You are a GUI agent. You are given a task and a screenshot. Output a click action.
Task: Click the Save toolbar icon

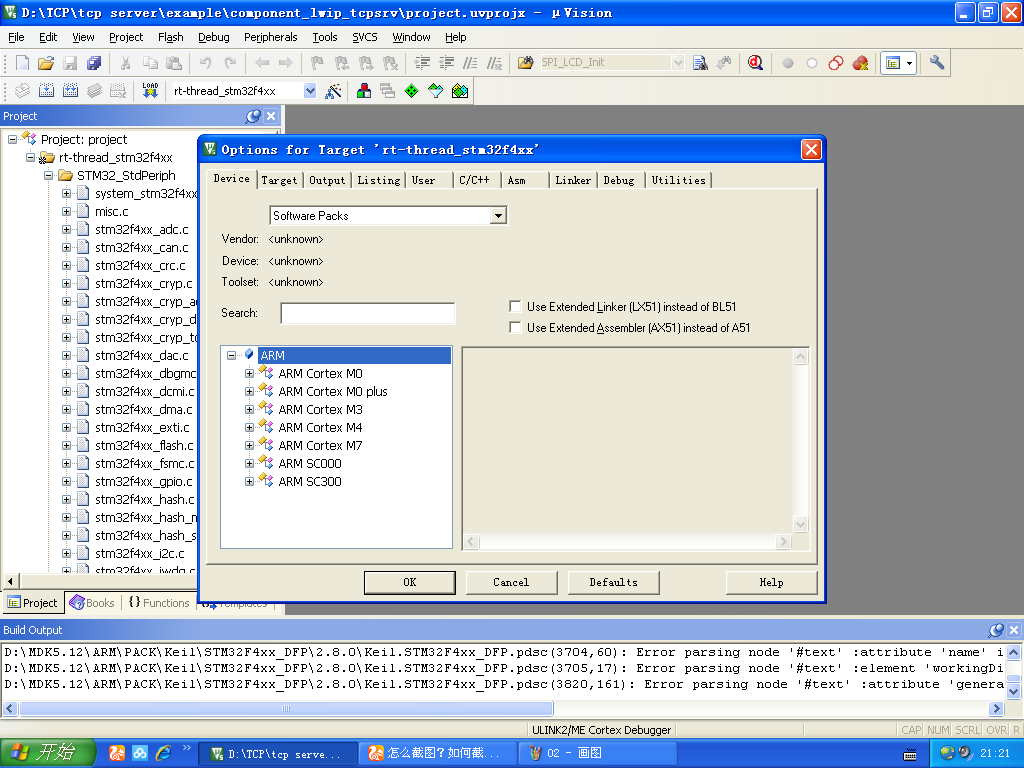(70, 63)
